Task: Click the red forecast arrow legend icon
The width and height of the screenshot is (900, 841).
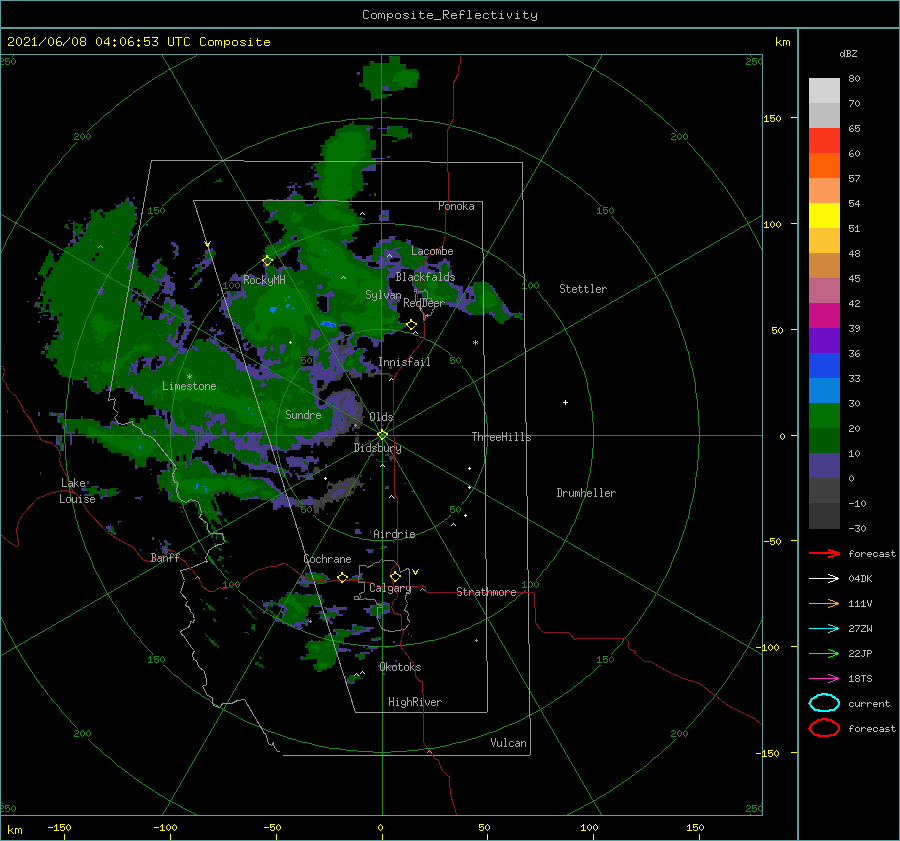Action: click(824, 553)
